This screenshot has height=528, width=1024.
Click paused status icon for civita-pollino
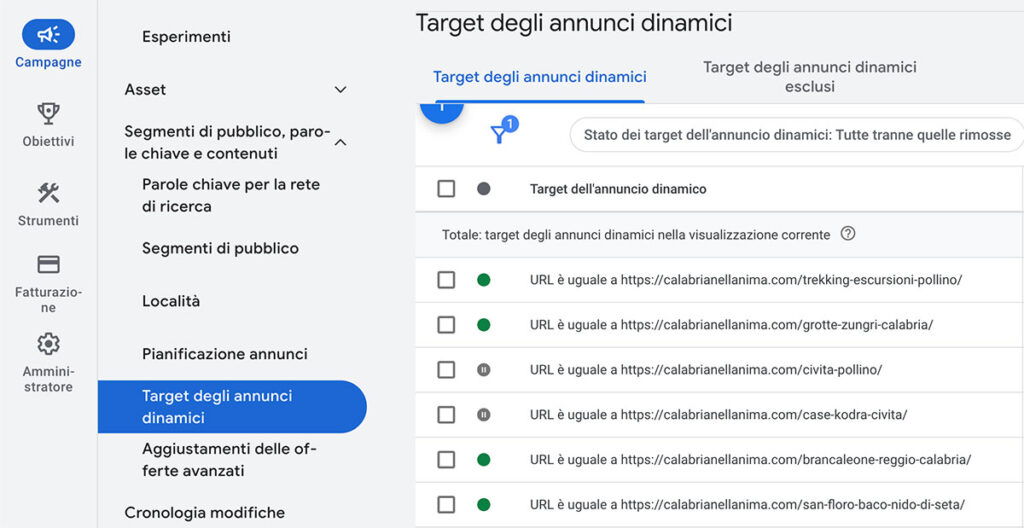coord(484,370)
